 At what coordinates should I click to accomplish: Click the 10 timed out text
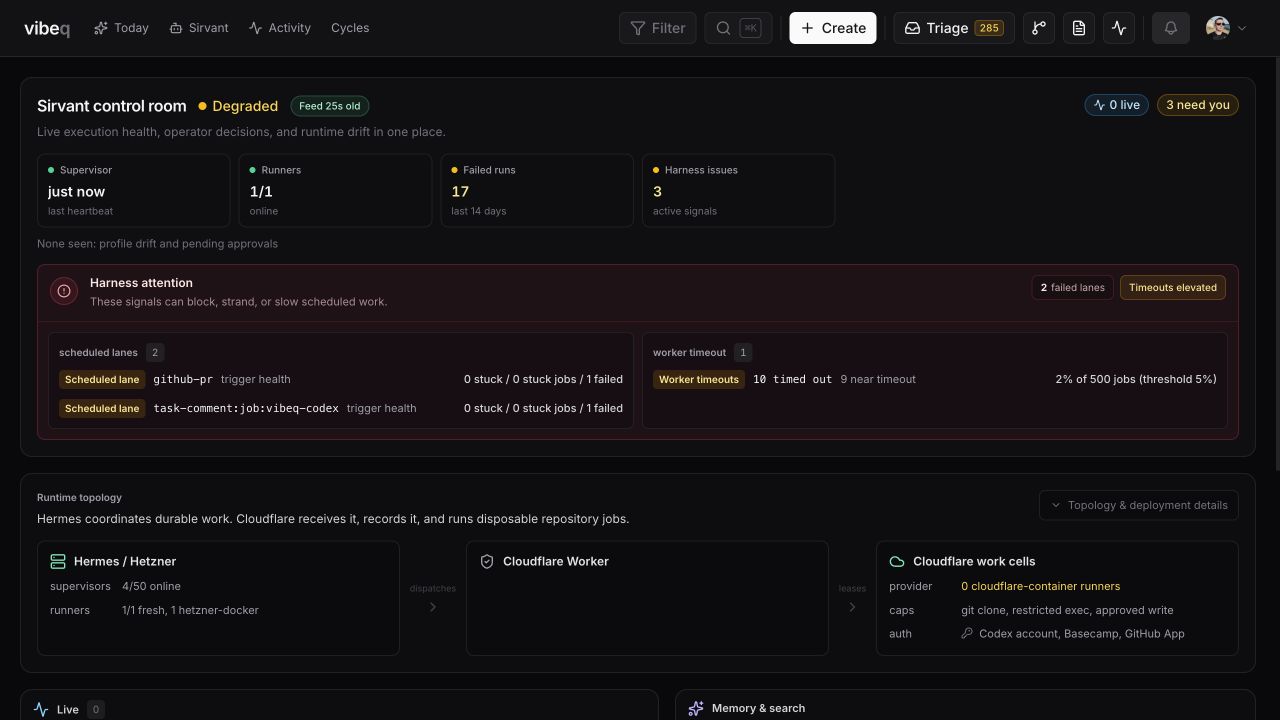click(792, 380)
